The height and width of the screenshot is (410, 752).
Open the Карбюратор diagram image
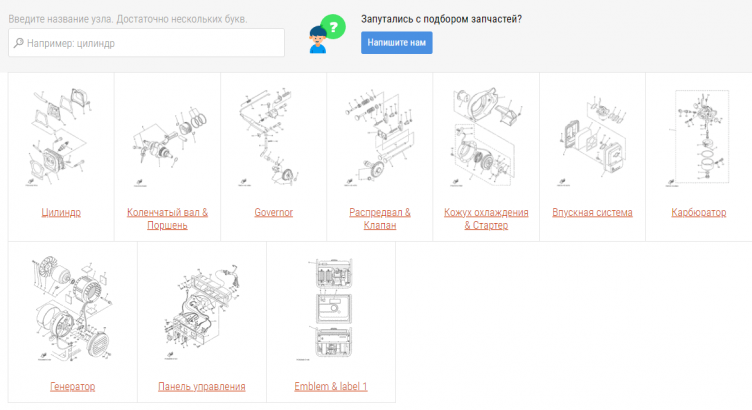[x=698, y=138]
